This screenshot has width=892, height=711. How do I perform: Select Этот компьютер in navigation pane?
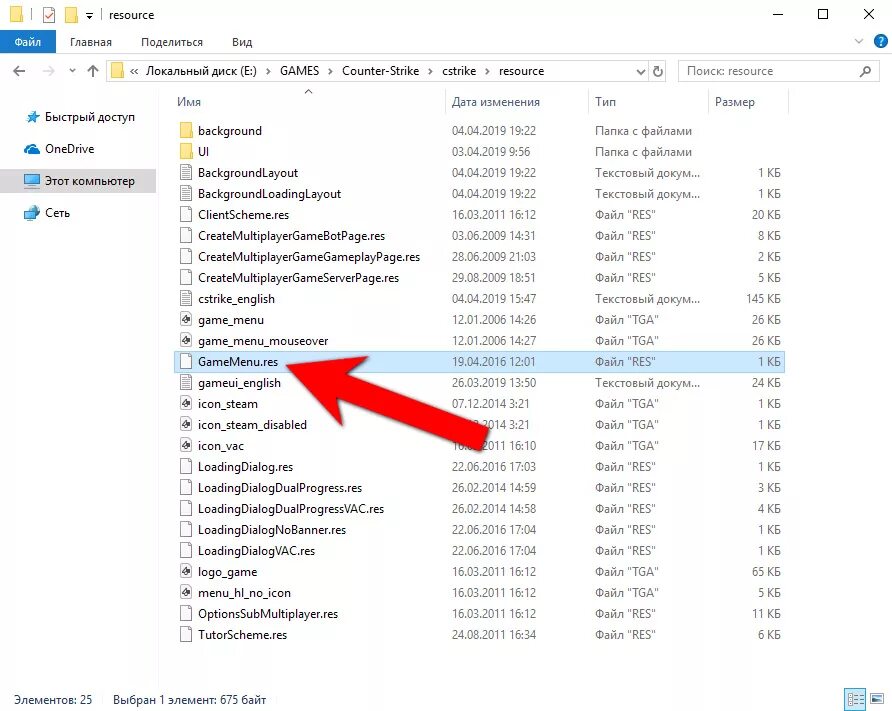(x=80, y=181)
